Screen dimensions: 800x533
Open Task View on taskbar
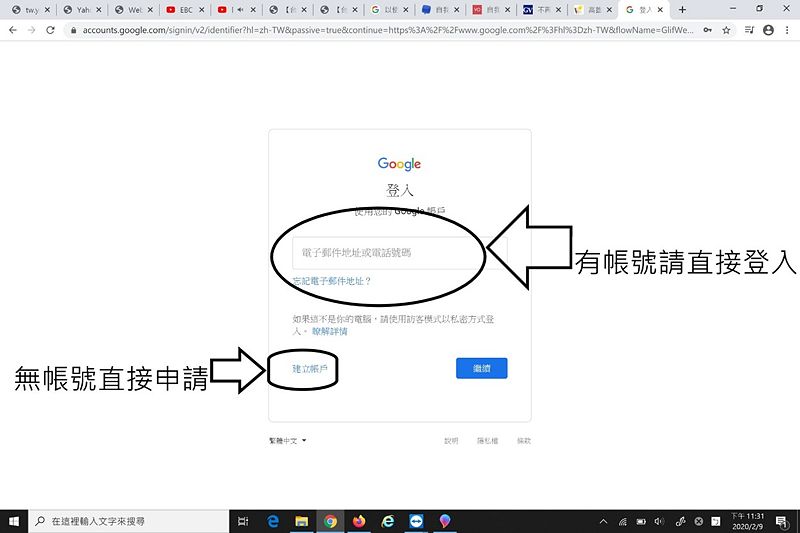click(243, 521)
